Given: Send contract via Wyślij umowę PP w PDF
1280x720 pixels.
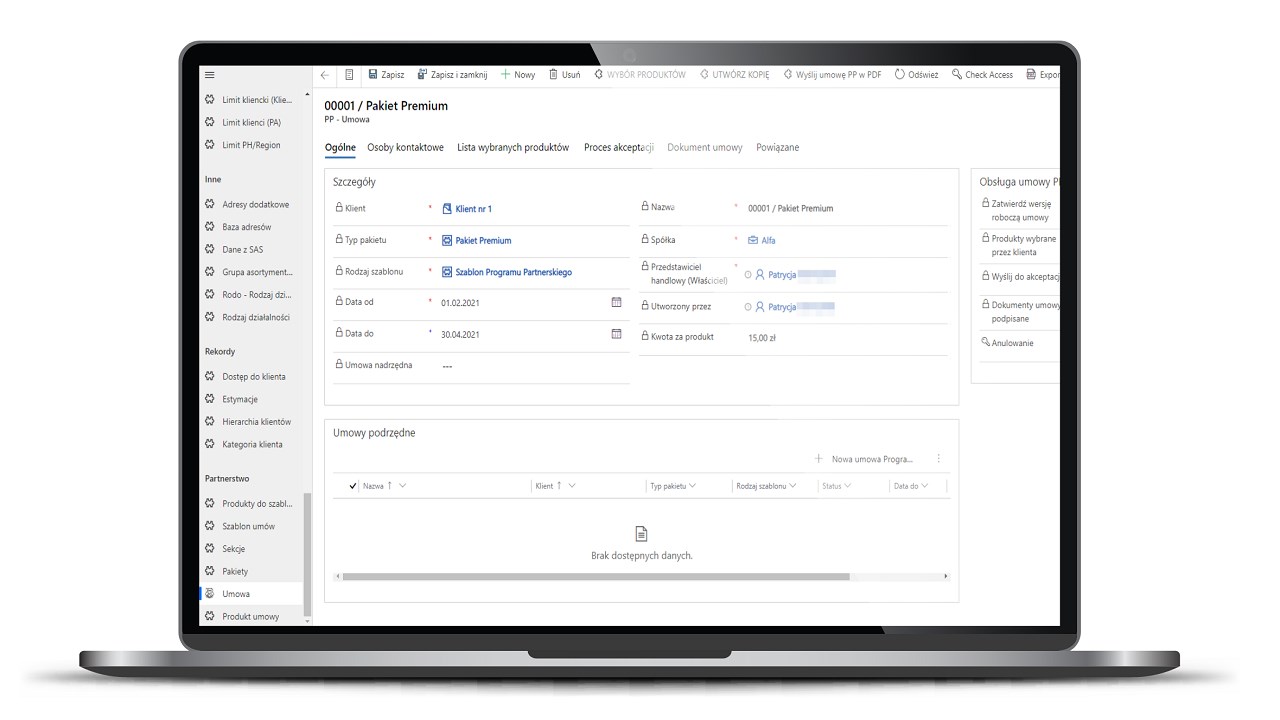Looking at the screenshot, I should (832, 75).
